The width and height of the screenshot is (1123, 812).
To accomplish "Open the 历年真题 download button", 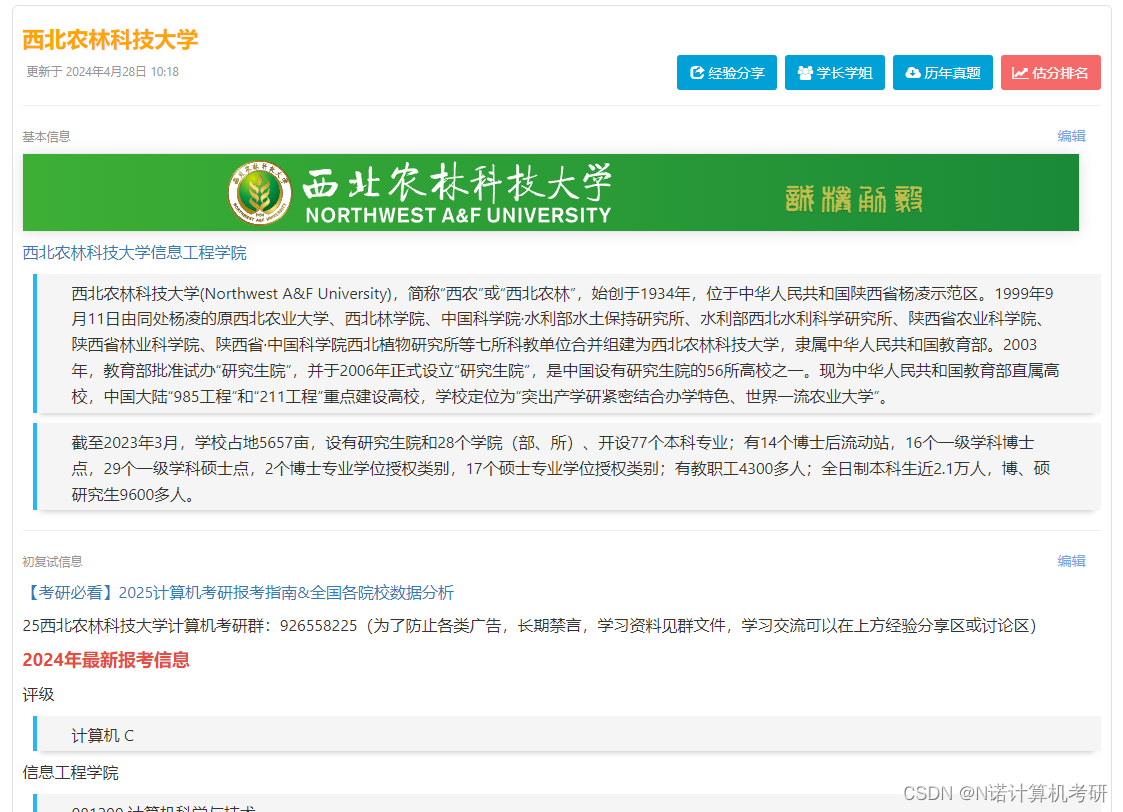I will coord(943,72).
